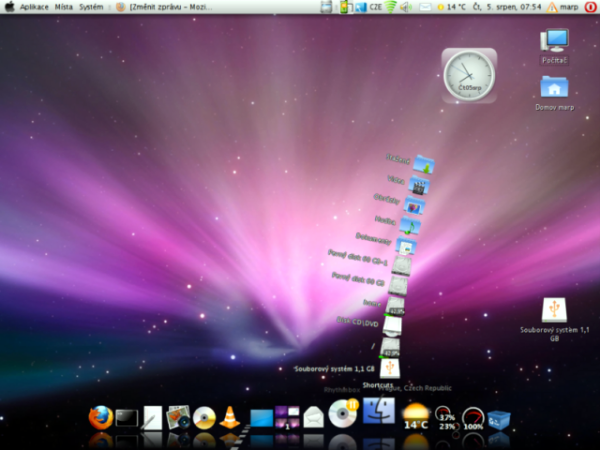Open the calendar from date Čt, 5. srpen, 07:54

[x=507, y=7]
